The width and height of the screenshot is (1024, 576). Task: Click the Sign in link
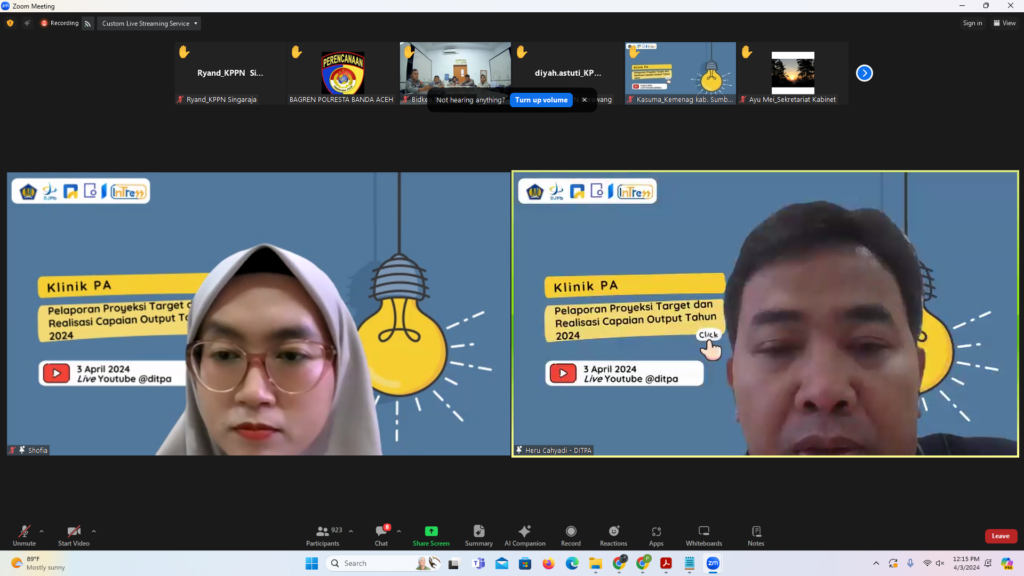[x=972, y=23]
